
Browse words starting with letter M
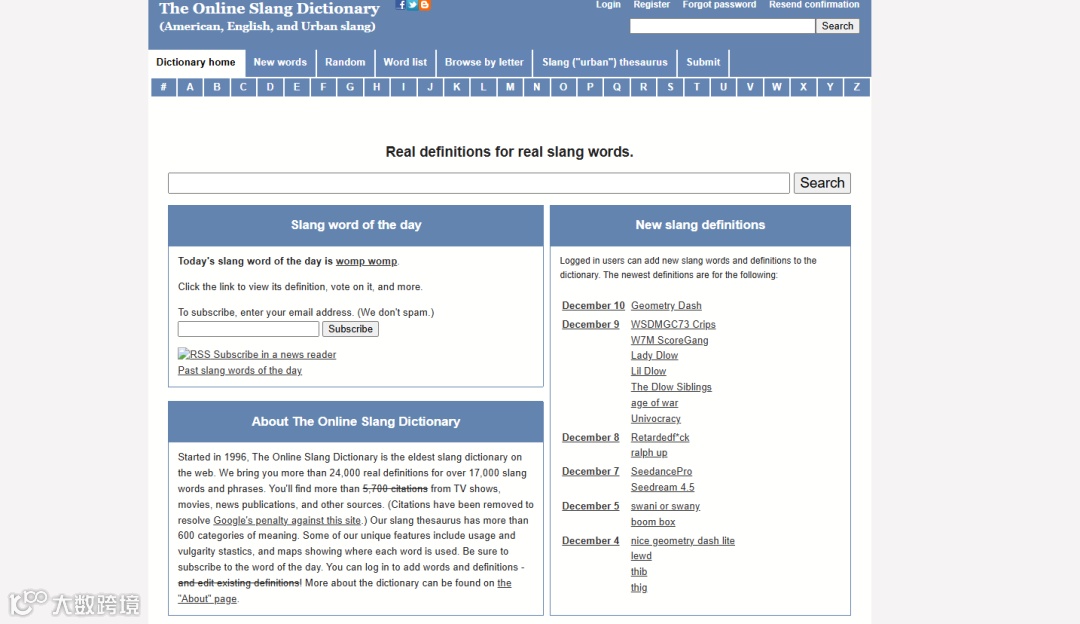coord(510,87)
